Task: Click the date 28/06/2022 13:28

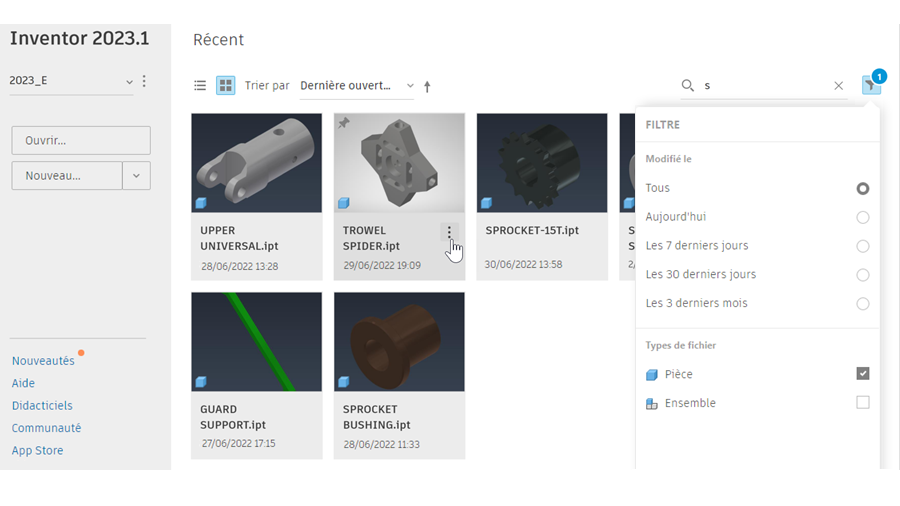Action: click(x=239, y=266)
